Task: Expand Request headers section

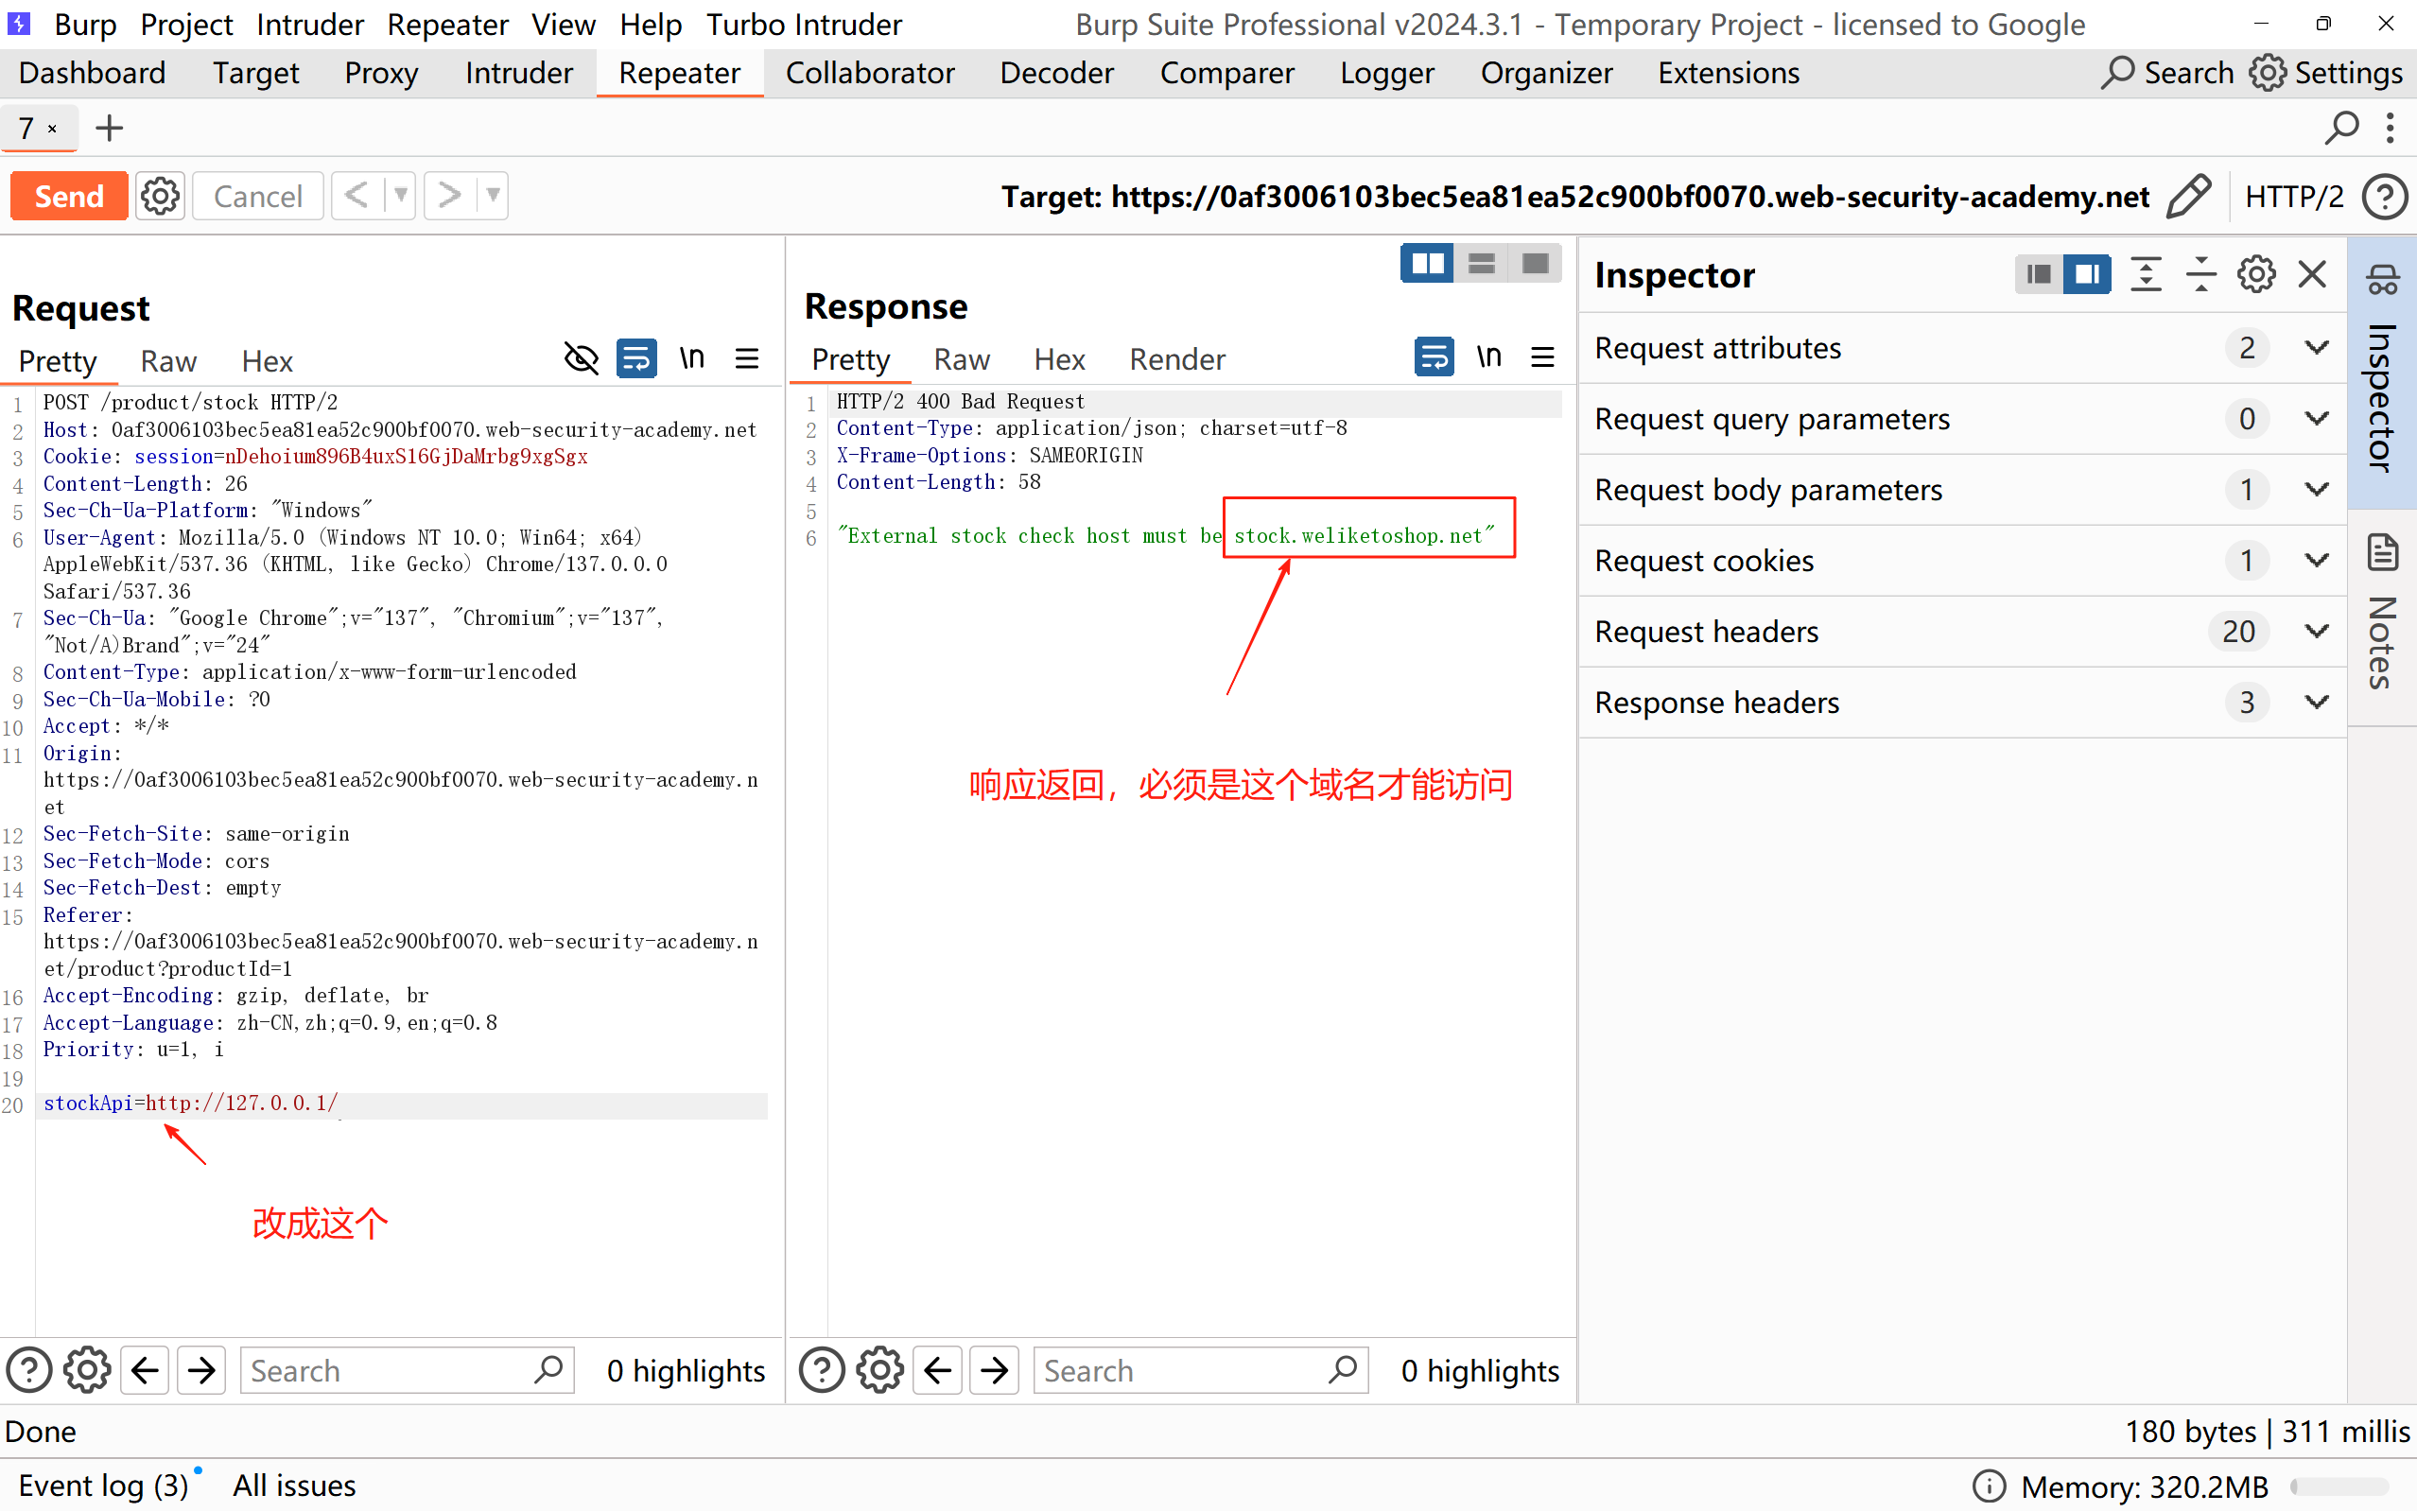Action: 2316,632
